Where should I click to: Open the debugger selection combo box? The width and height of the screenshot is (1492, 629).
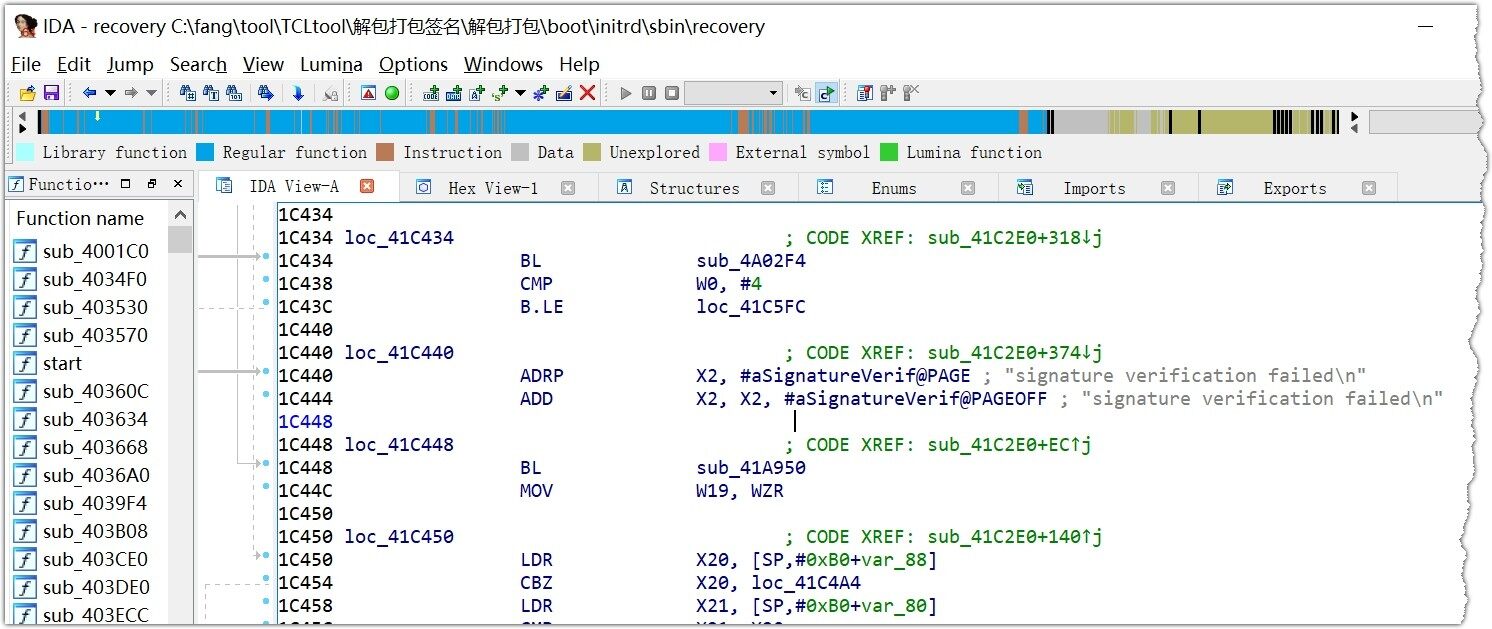(x=733, y=93)
